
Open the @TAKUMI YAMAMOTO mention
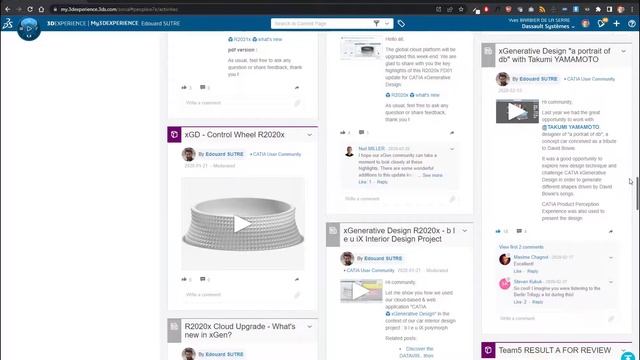pos(571,127)
